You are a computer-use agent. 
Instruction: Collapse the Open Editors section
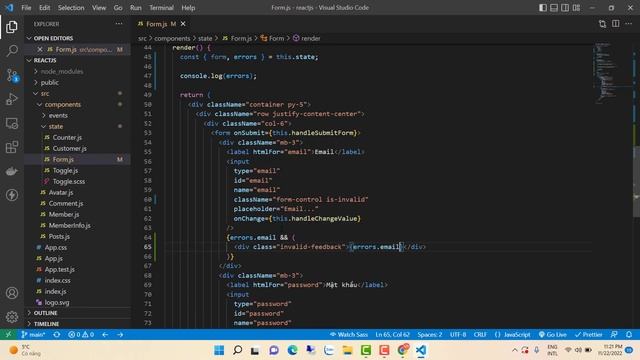click(78, 38)
